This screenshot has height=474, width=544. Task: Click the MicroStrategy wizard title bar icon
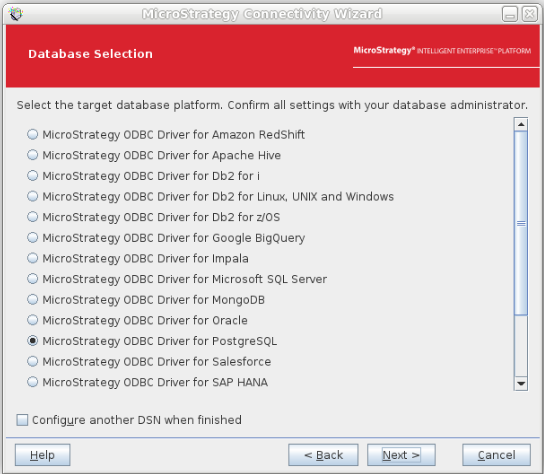click(16, 14)
